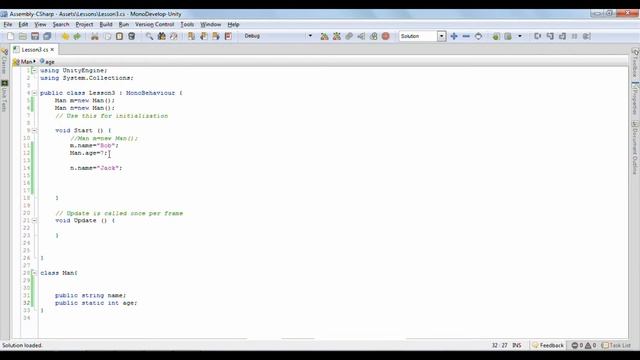The width and height of the screenshot is (640, 360).
Task: Click the error count indicator in status bar
Action: (577, 345)
